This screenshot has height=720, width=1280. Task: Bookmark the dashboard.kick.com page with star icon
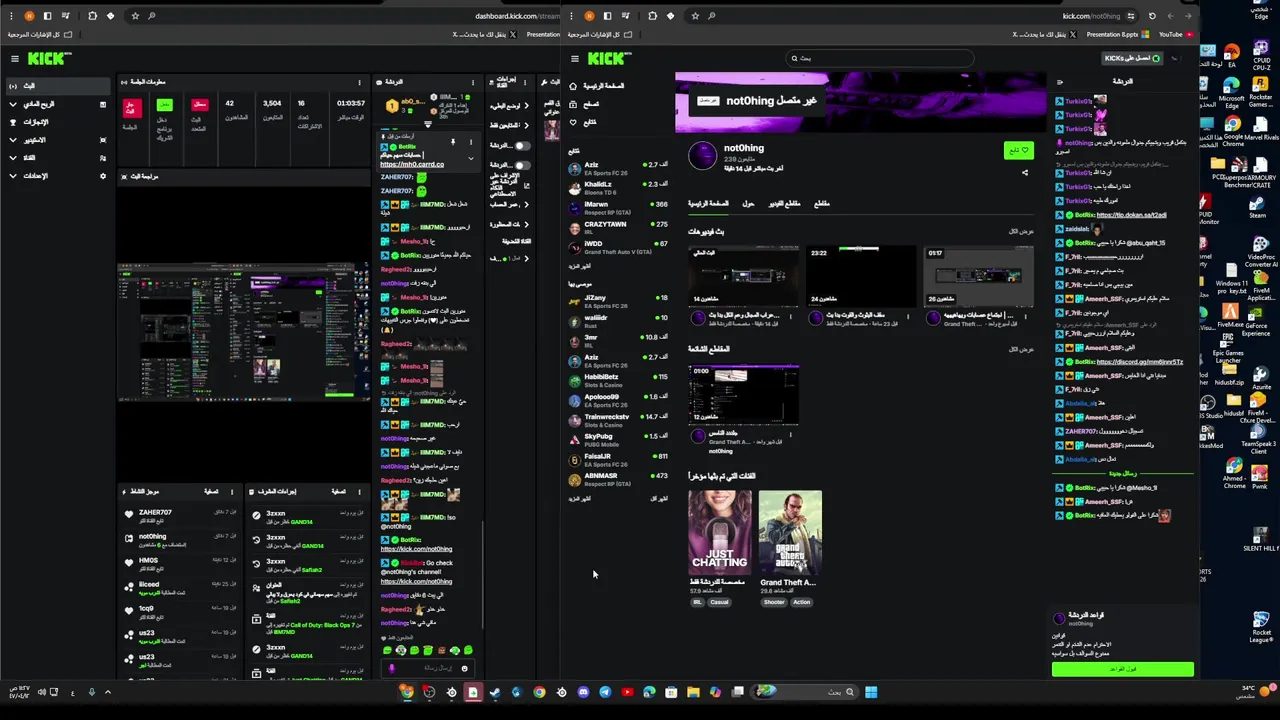[135, 16]
